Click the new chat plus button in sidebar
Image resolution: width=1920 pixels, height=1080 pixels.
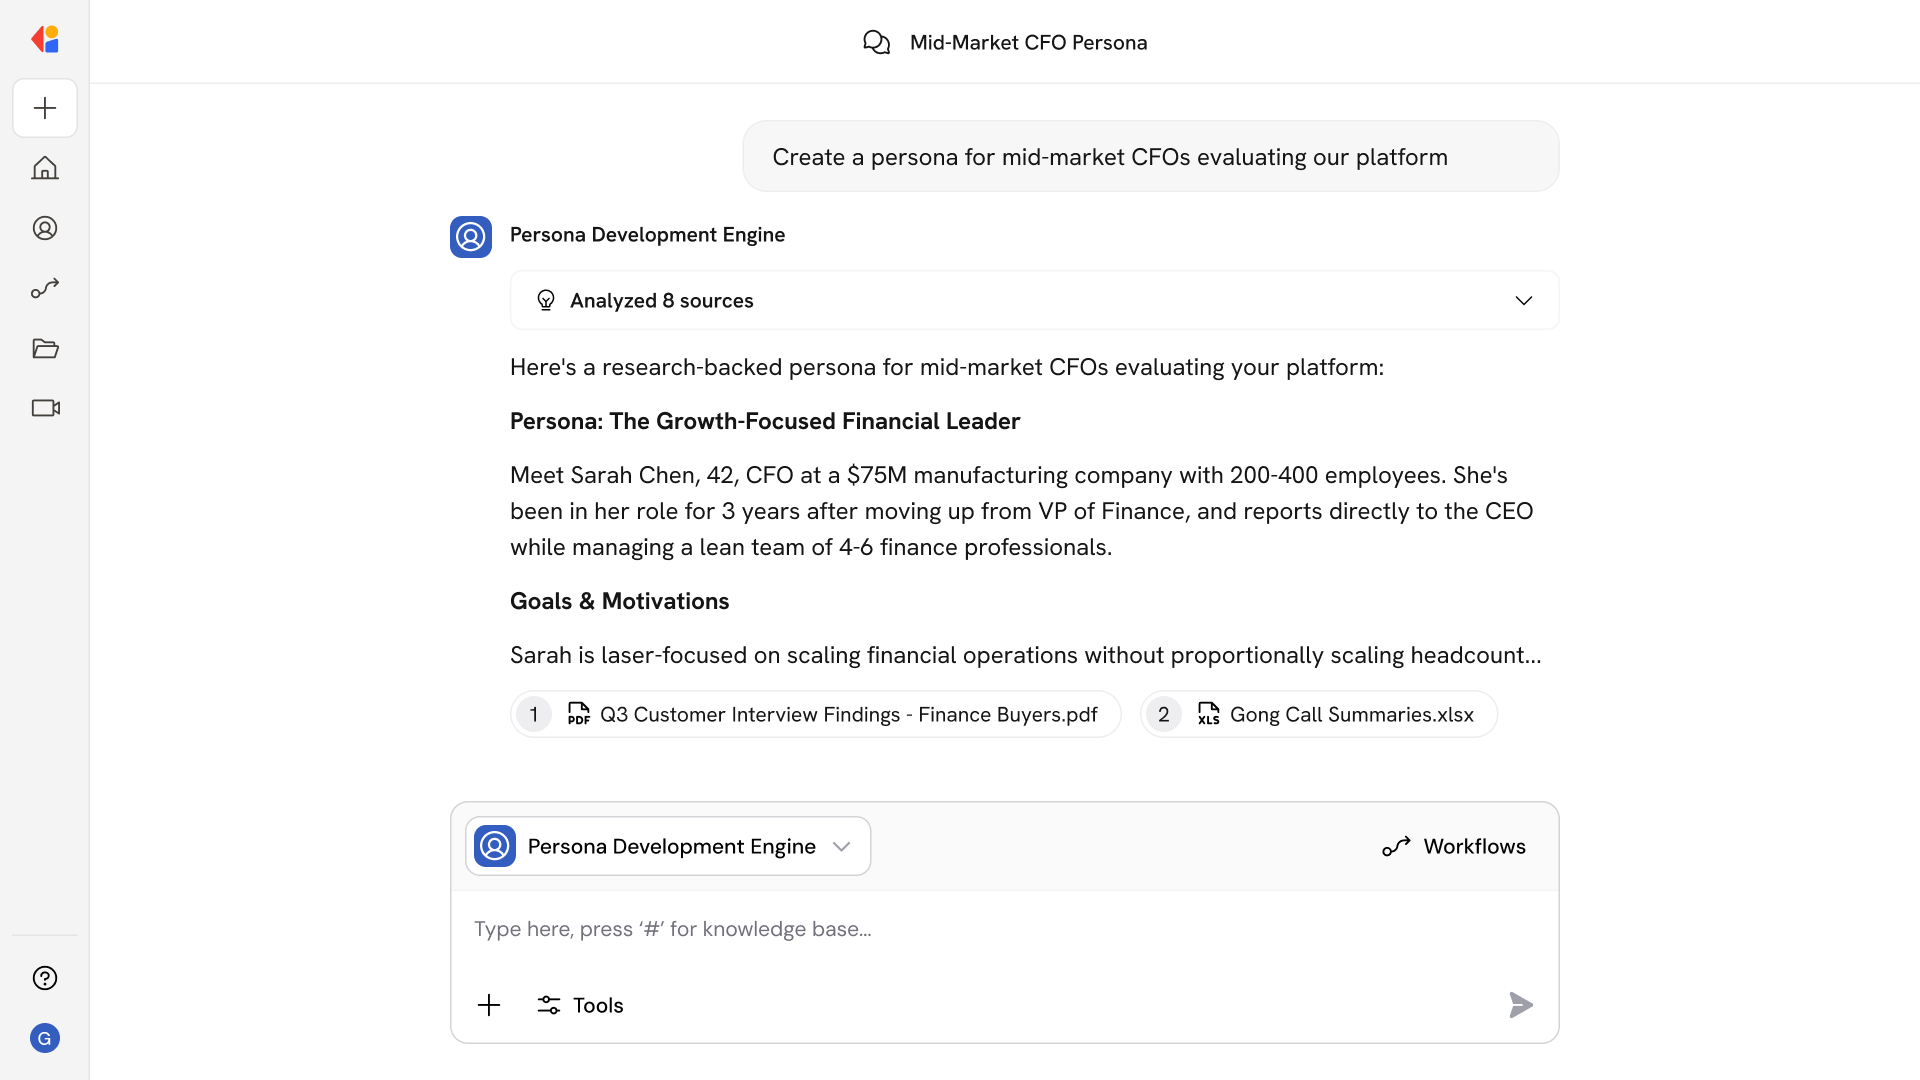click(x=45, y=108)
